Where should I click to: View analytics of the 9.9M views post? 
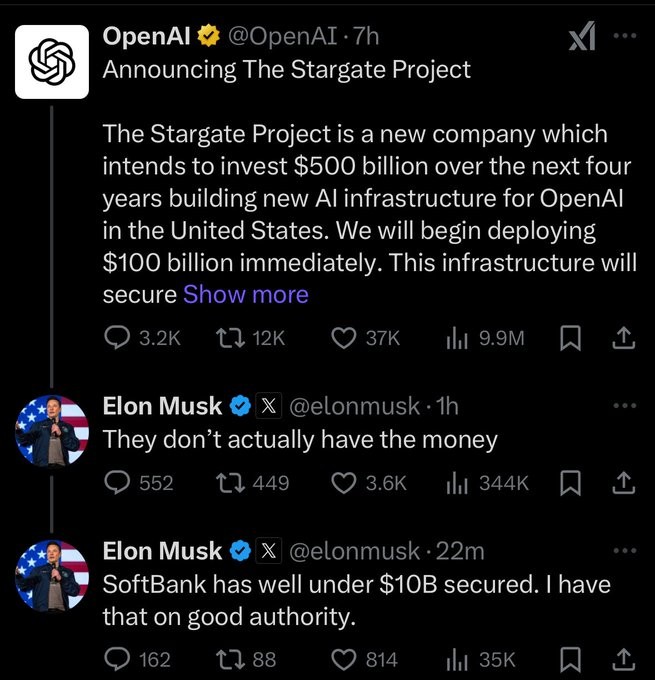pos(456,339)
